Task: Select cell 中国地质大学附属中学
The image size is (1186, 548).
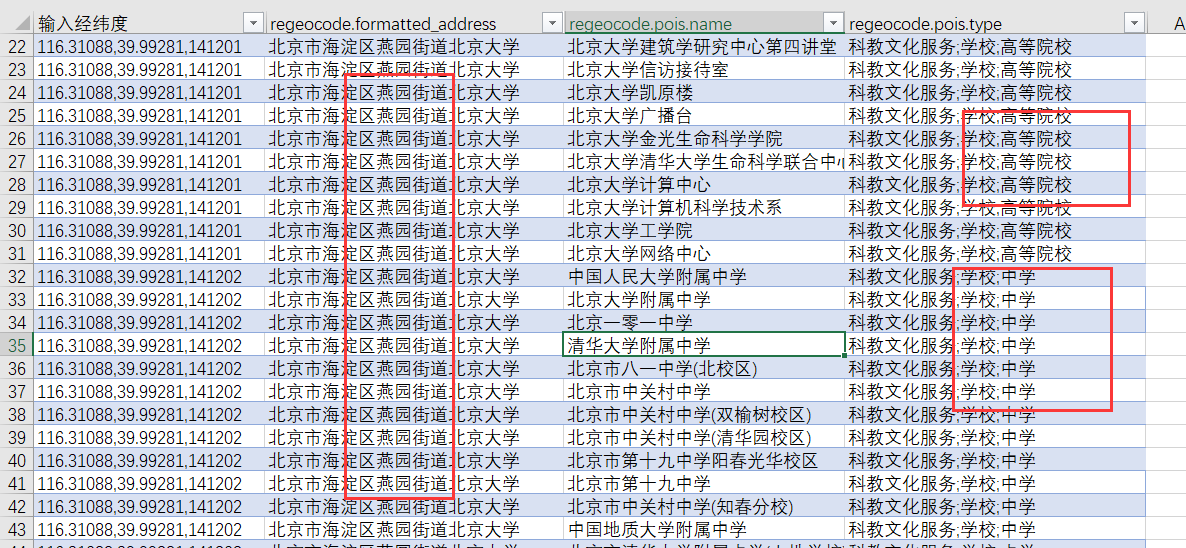Action: coord(705,528)
